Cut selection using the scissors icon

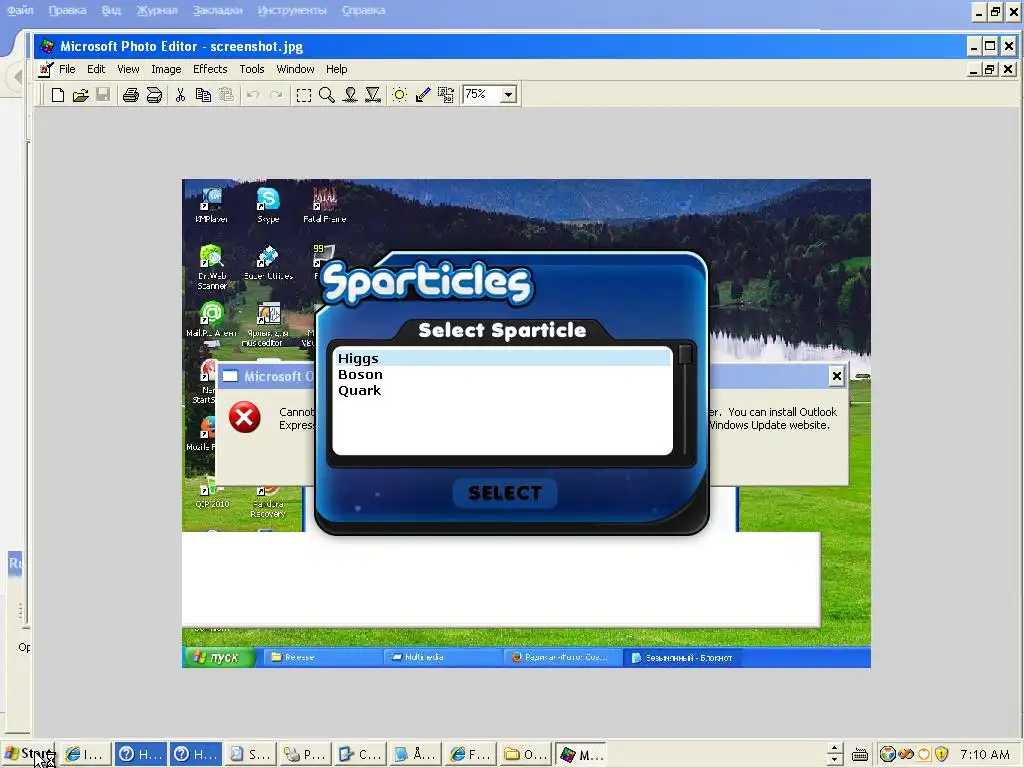(180, 95)
